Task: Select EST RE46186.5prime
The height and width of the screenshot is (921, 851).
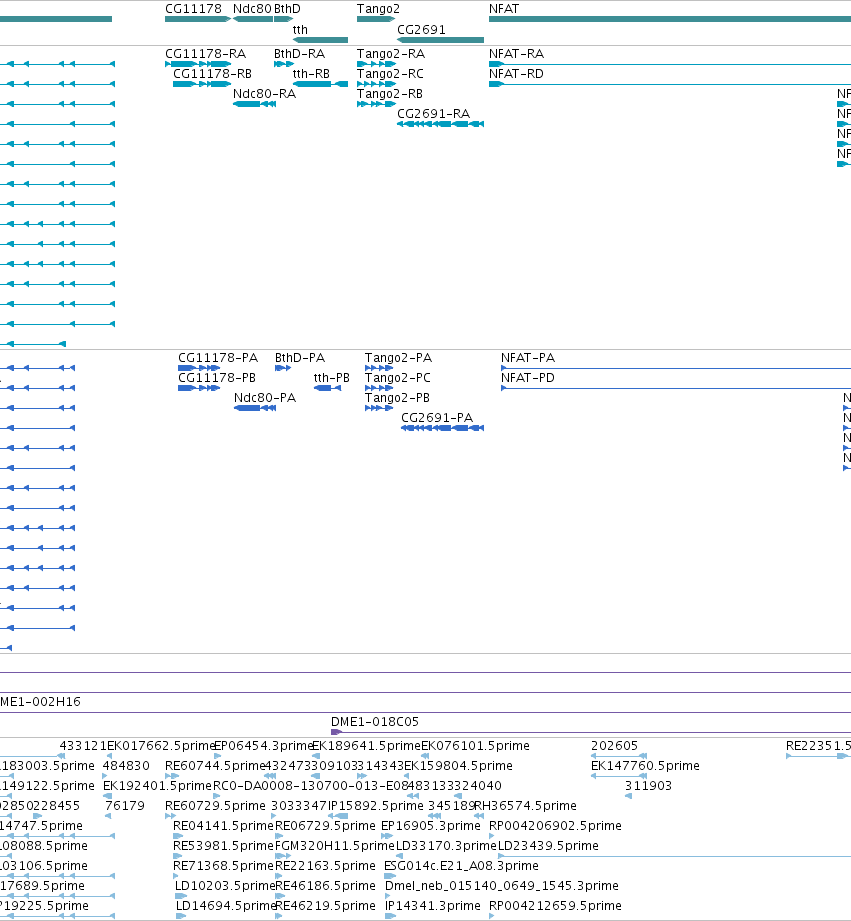Action: pos(325,886)
